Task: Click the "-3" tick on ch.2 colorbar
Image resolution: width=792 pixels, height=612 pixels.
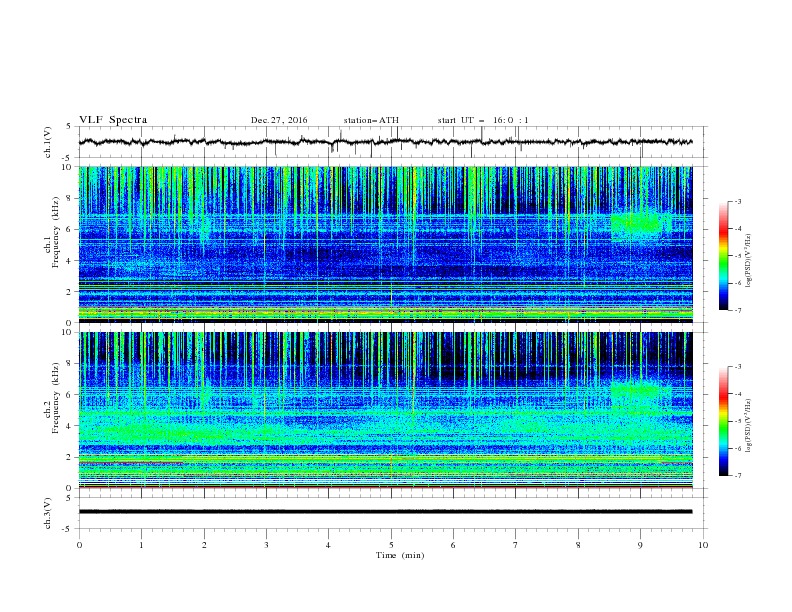Action: [737, 367]
